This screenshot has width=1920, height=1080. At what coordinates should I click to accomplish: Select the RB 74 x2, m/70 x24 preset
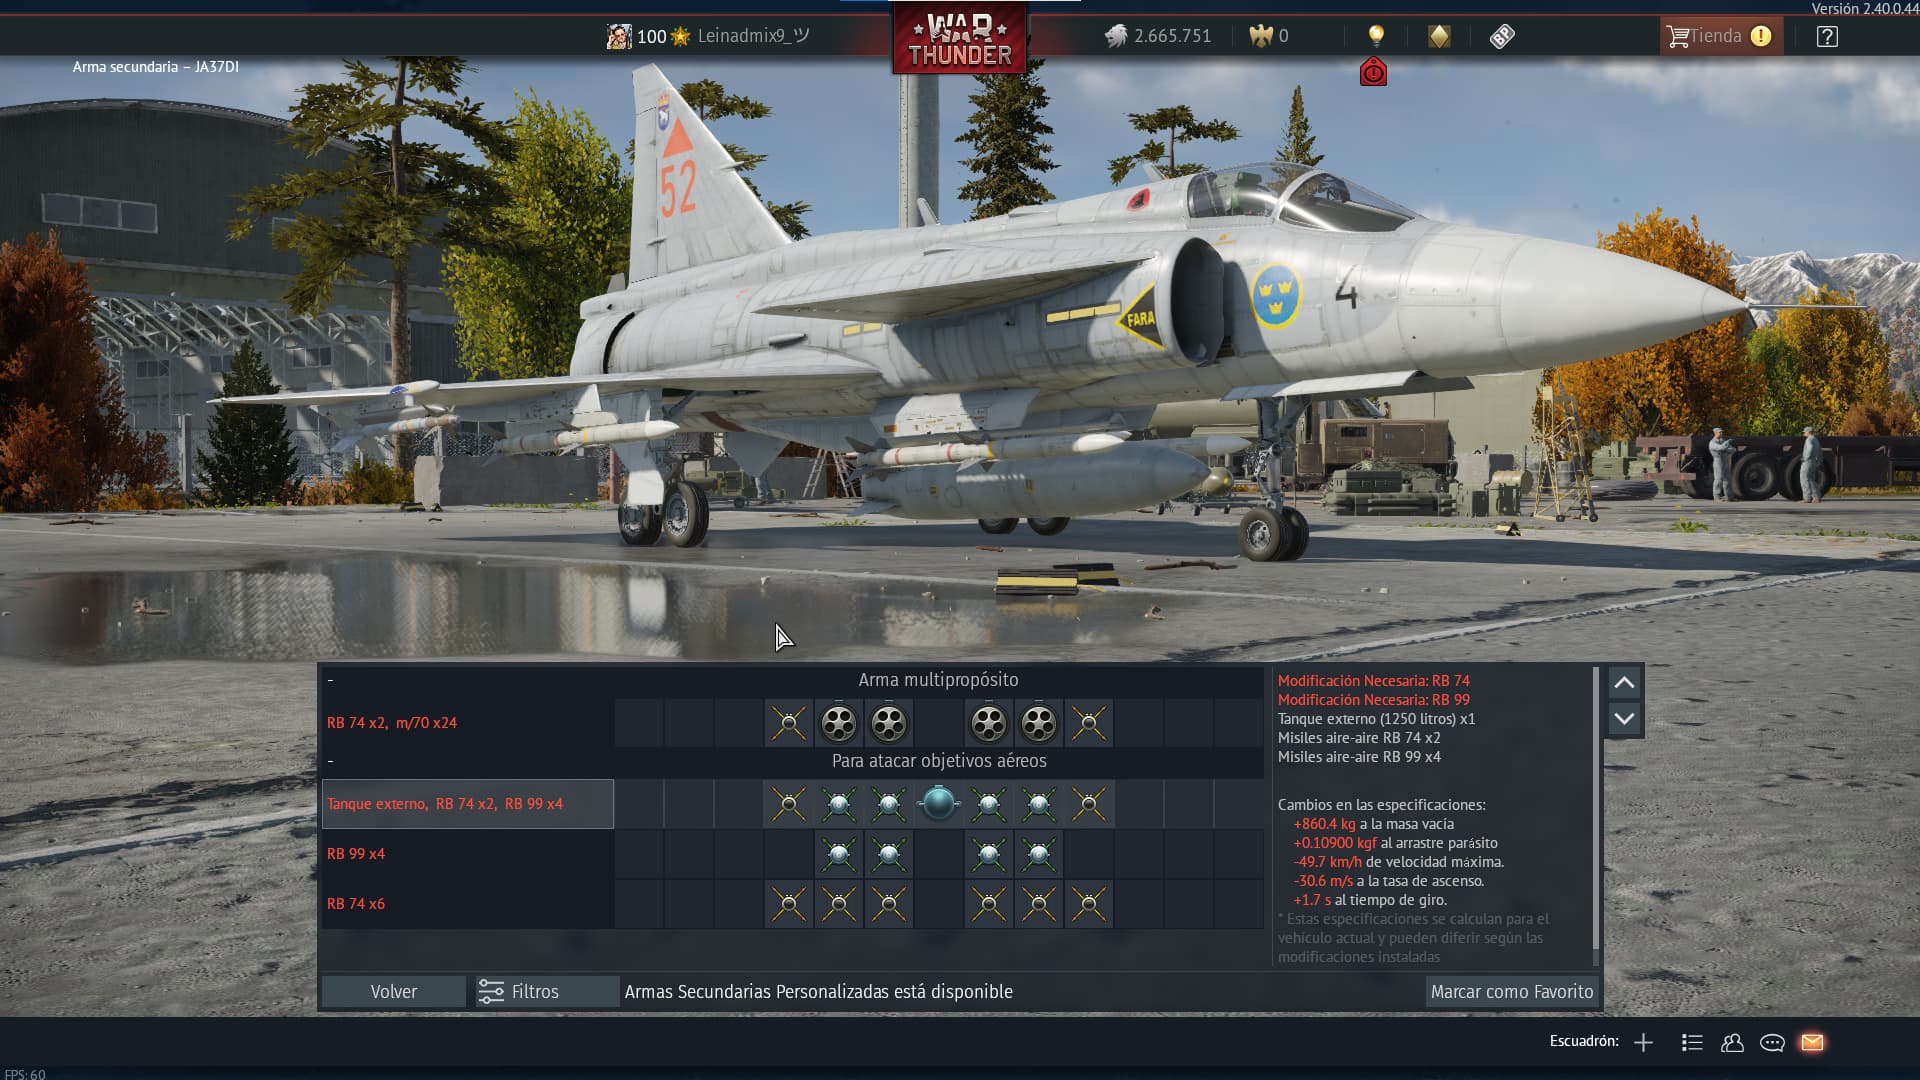(x=467, y=723)
